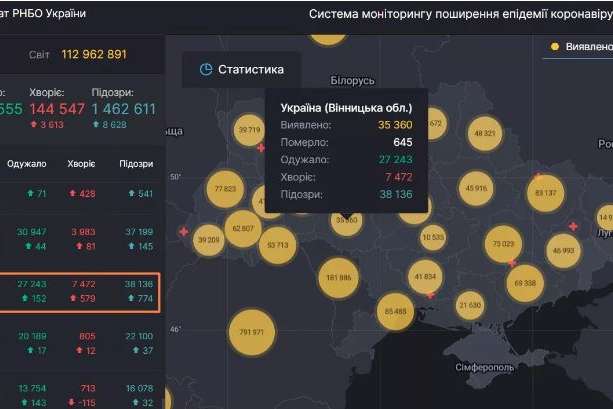Select the 181 886 map bubble
The image size is (613, 409).
pyautogui.click(x=341, y=277)
